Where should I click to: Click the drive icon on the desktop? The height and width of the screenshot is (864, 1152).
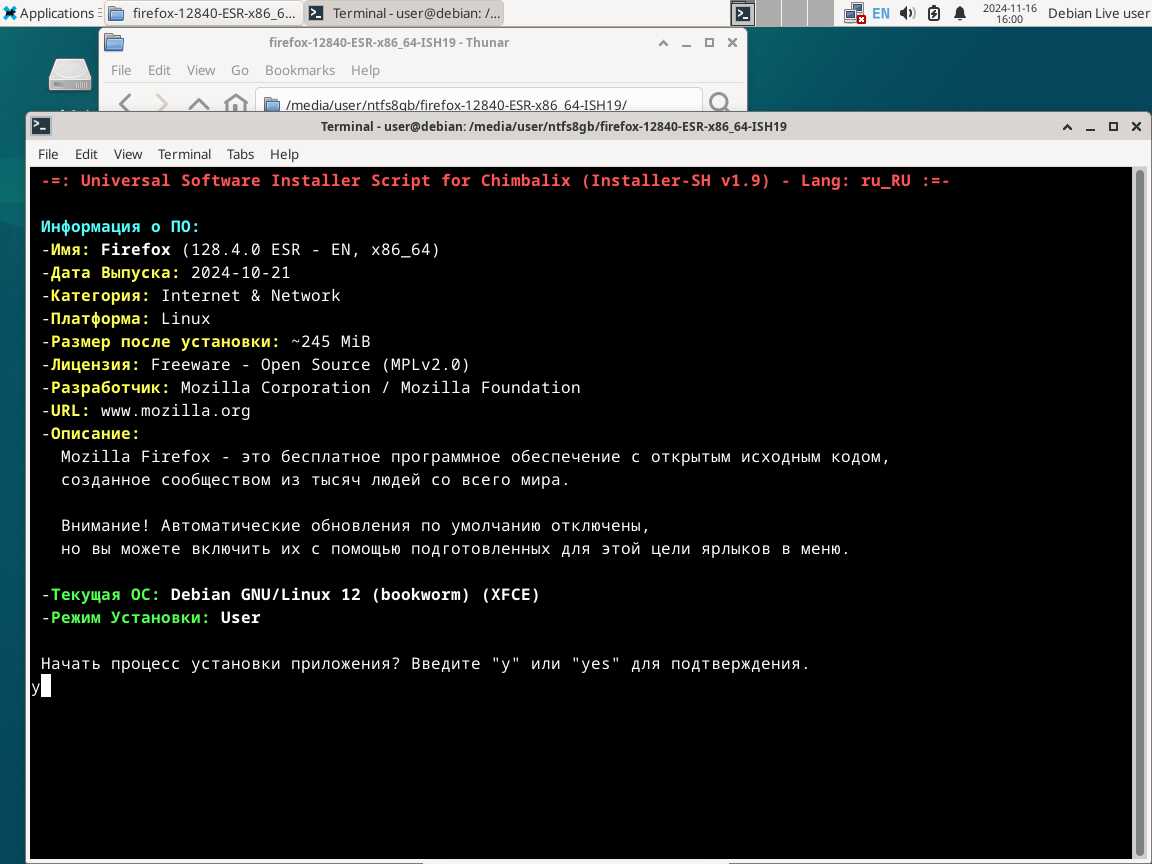click(x=70, y=76)
